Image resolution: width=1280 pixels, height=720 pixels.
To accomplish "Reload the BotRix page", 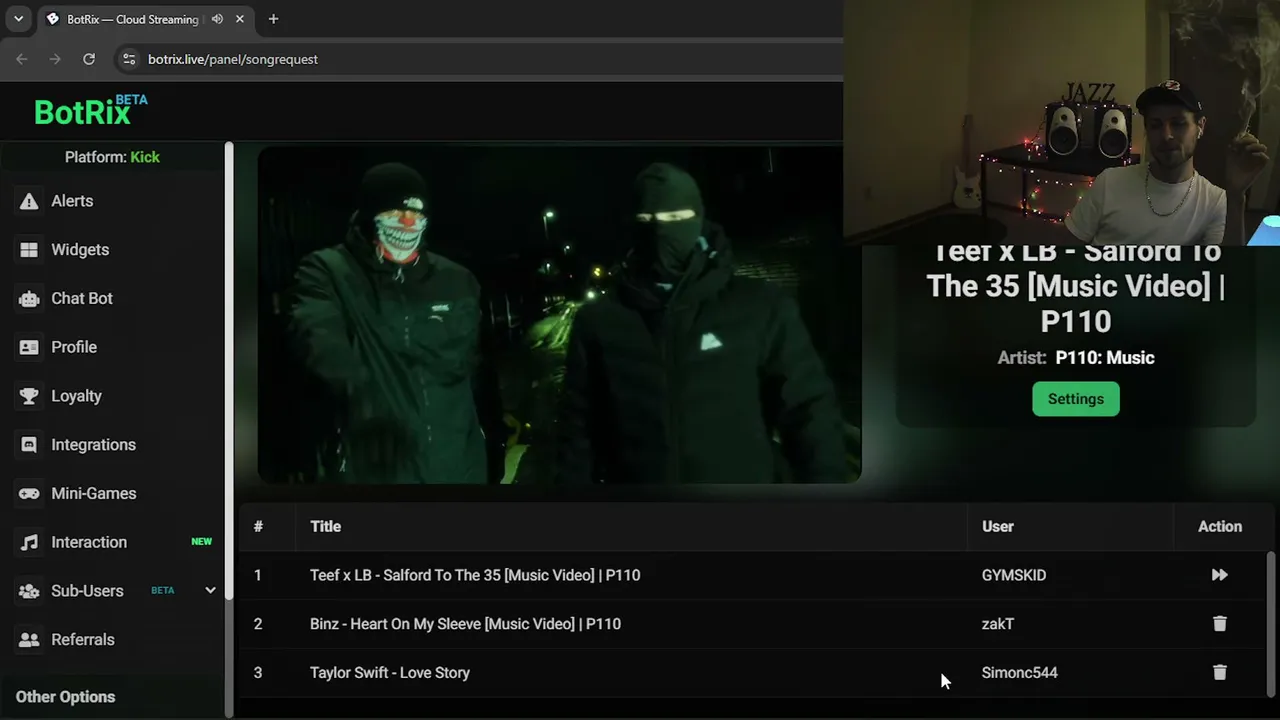I will coord(89,59).
